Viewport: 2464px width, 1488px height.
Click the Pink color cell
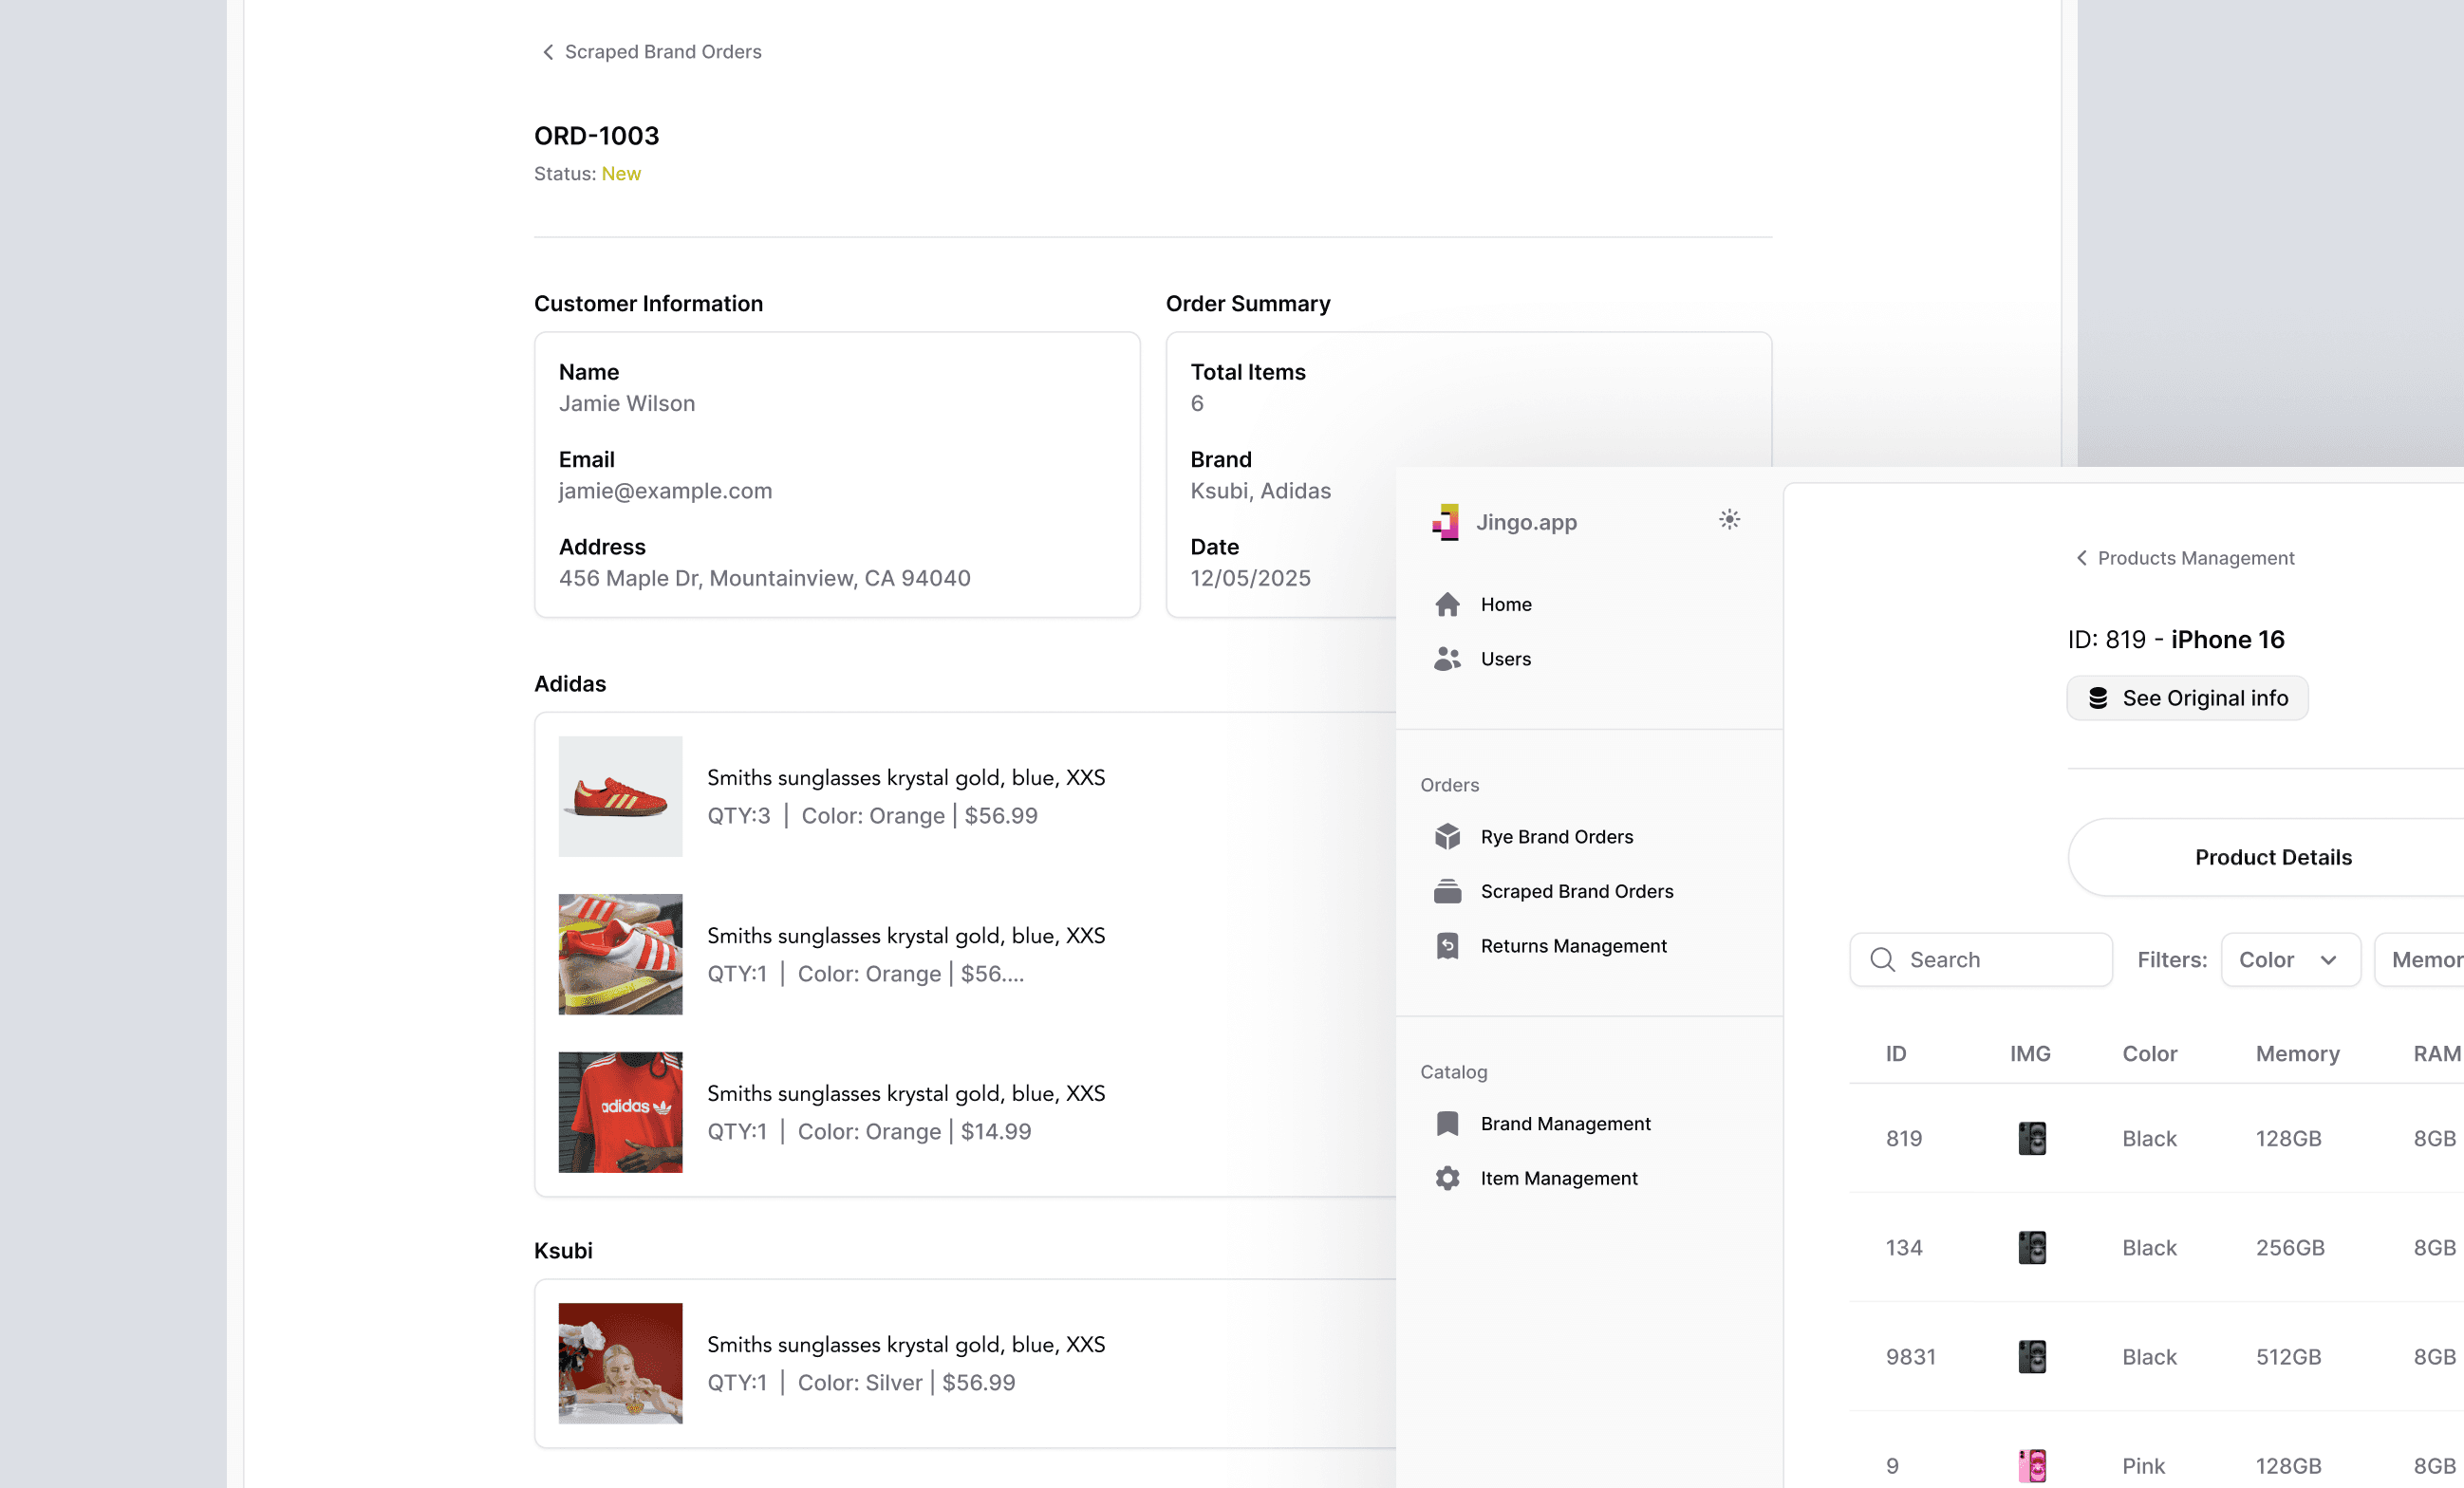point(2143,1465)
